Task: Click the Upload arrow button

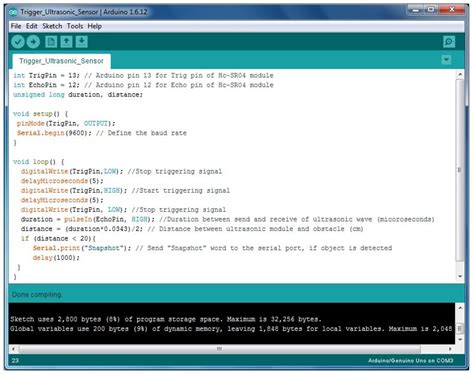Action: tap(33, 42)
